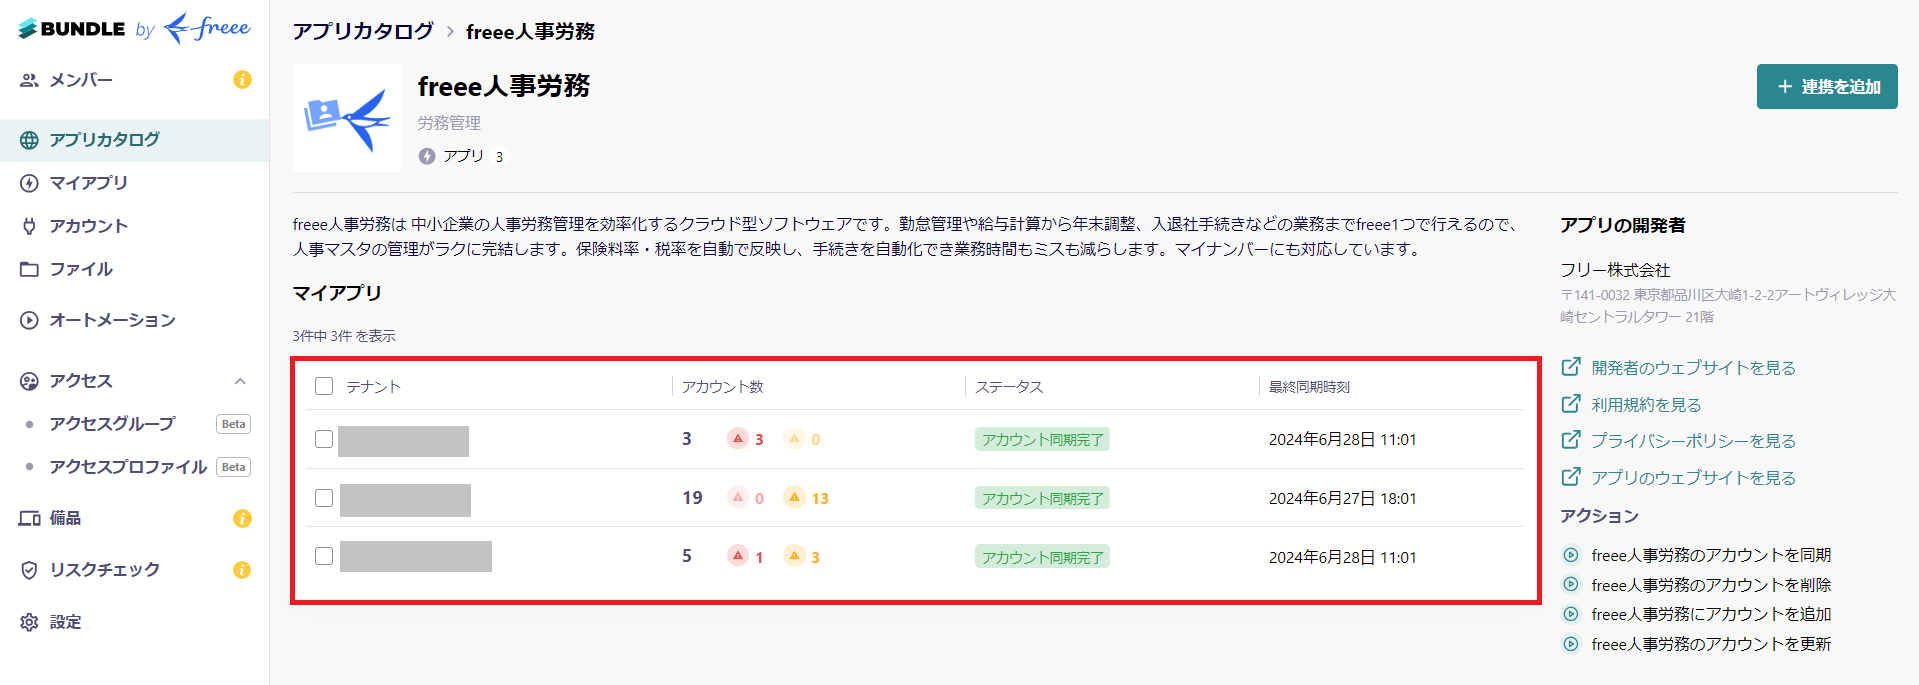
Task: Click the play icon beside アカウントを同期 action
Action: (1571, 555)
